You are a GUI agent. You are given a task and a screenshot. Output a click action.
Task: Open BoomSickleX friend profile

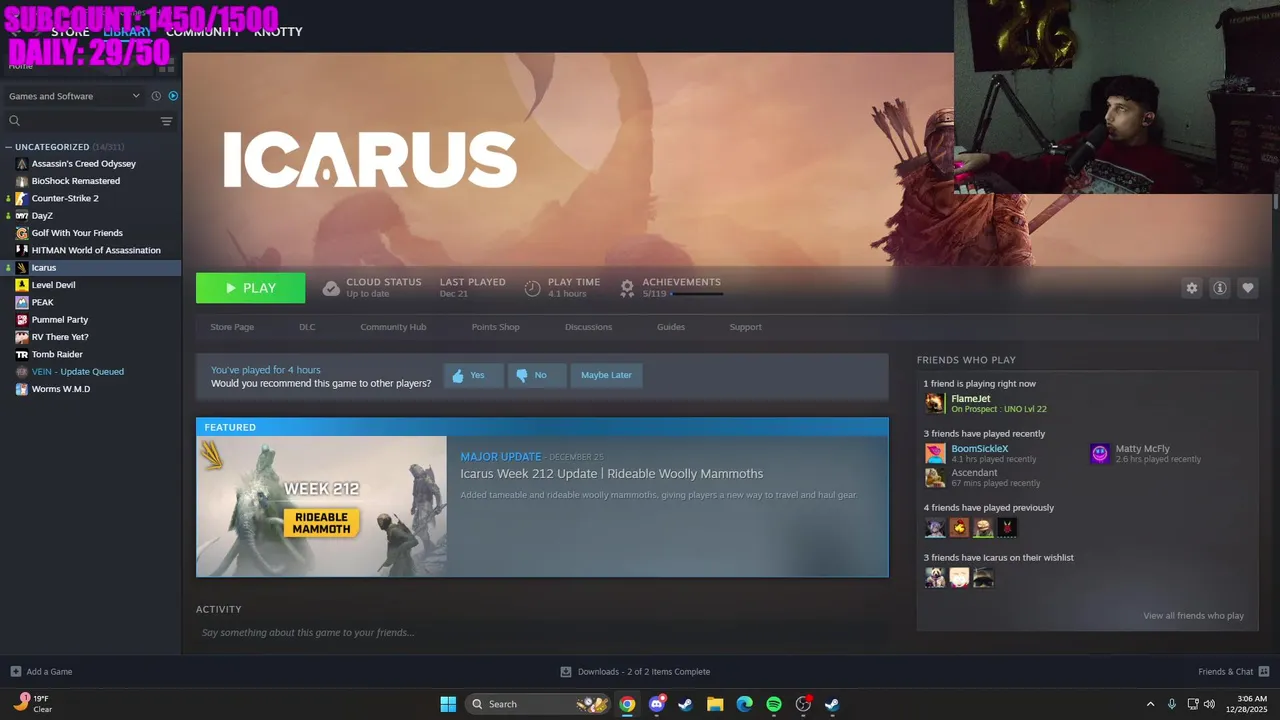click(980, 449)
